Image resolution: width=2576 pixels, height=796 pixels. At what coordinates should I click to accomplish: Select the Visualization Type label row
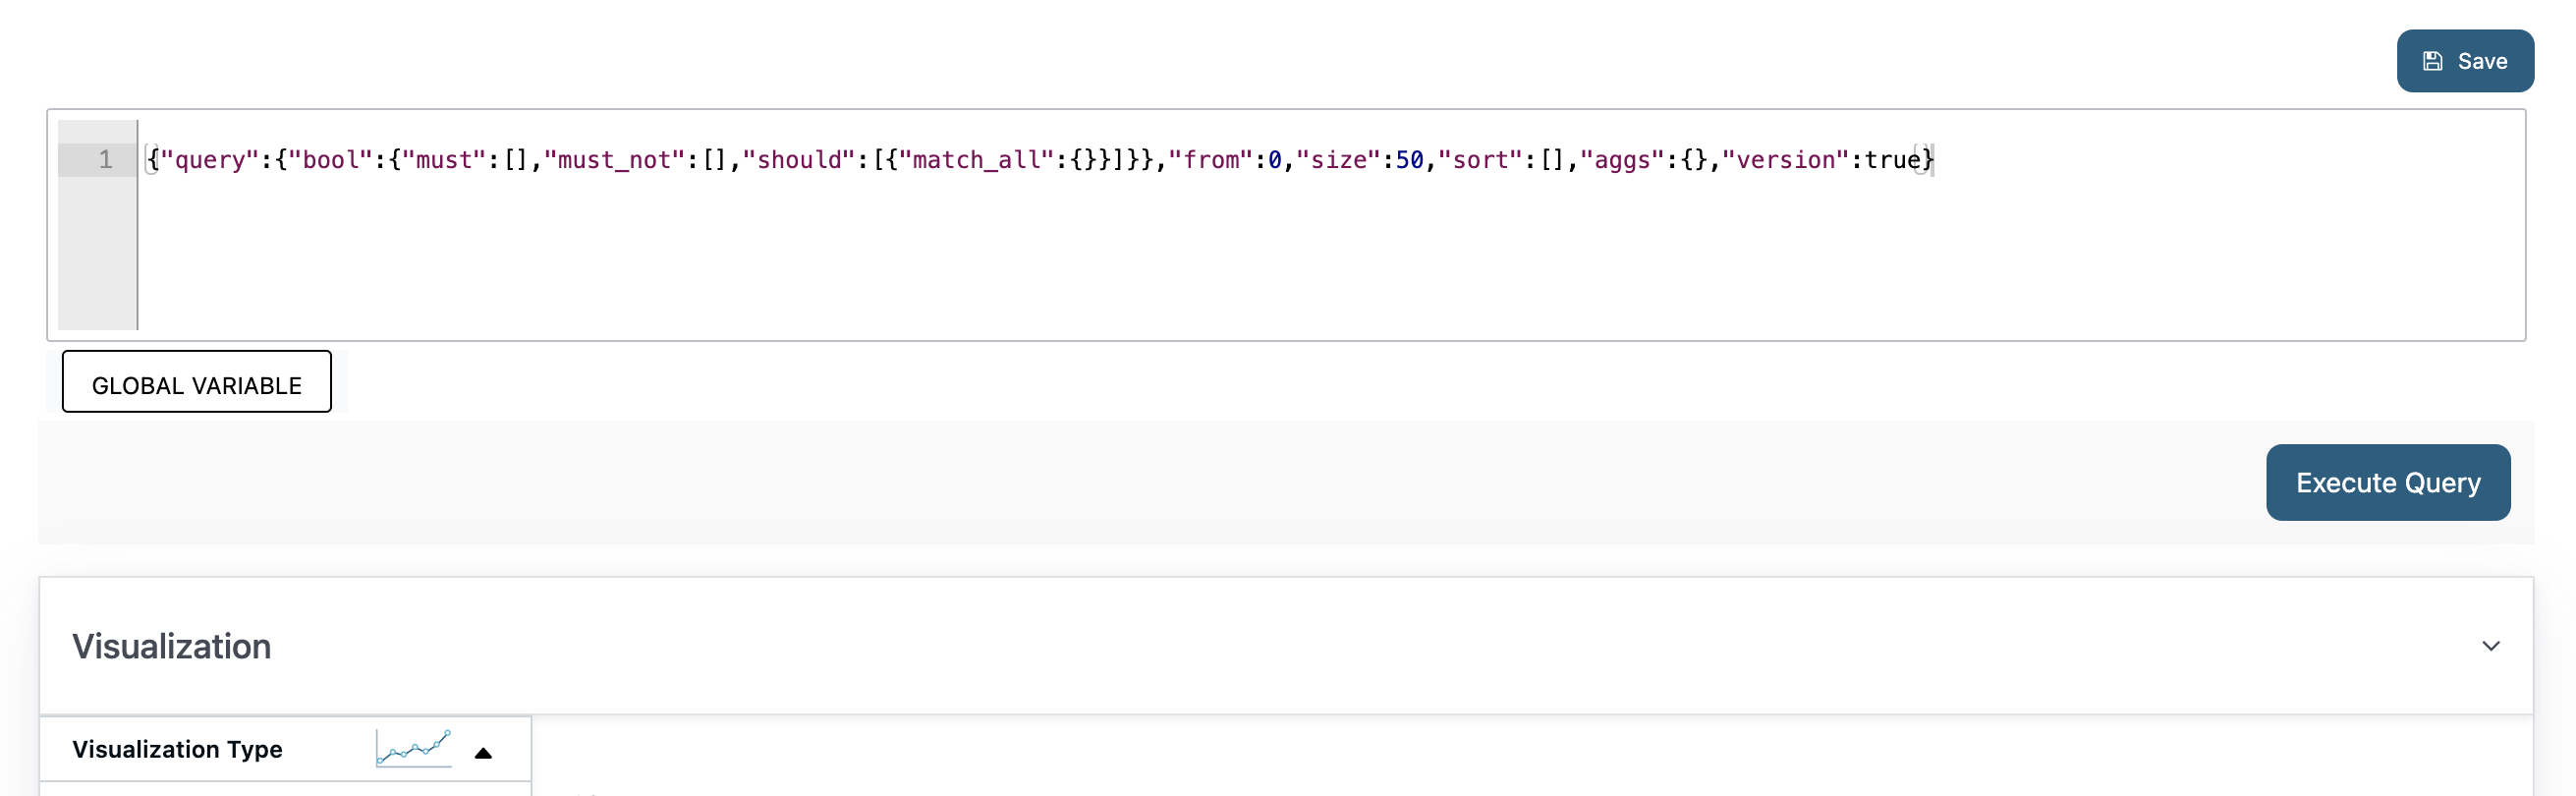tap(285, 749)
